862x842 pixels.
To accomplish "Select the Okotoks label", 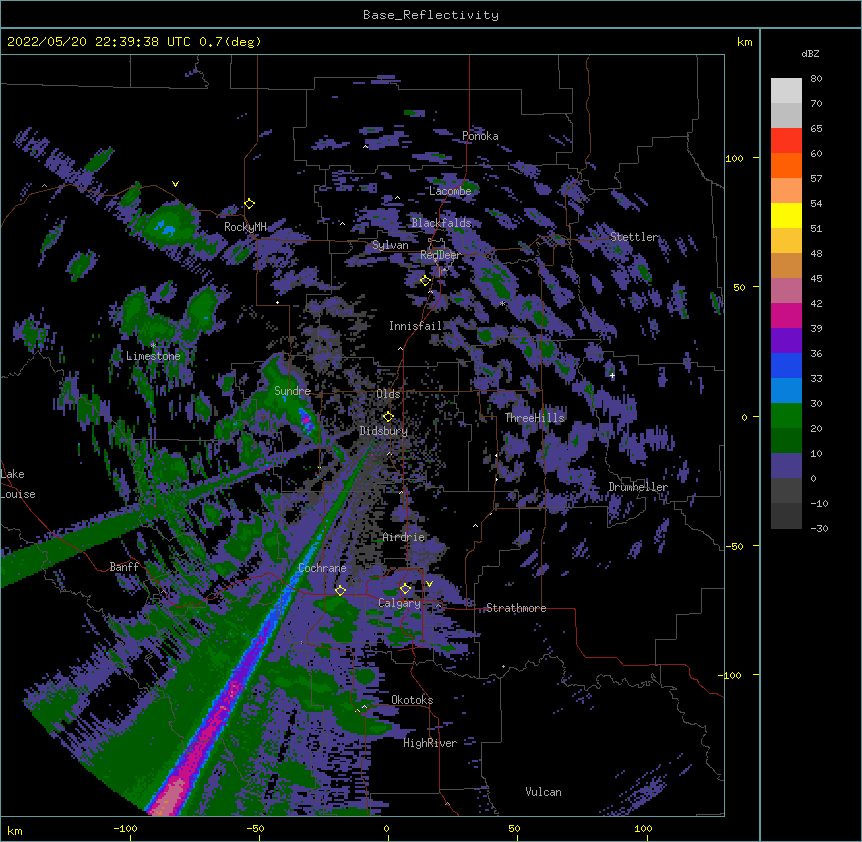I will 412,700.
